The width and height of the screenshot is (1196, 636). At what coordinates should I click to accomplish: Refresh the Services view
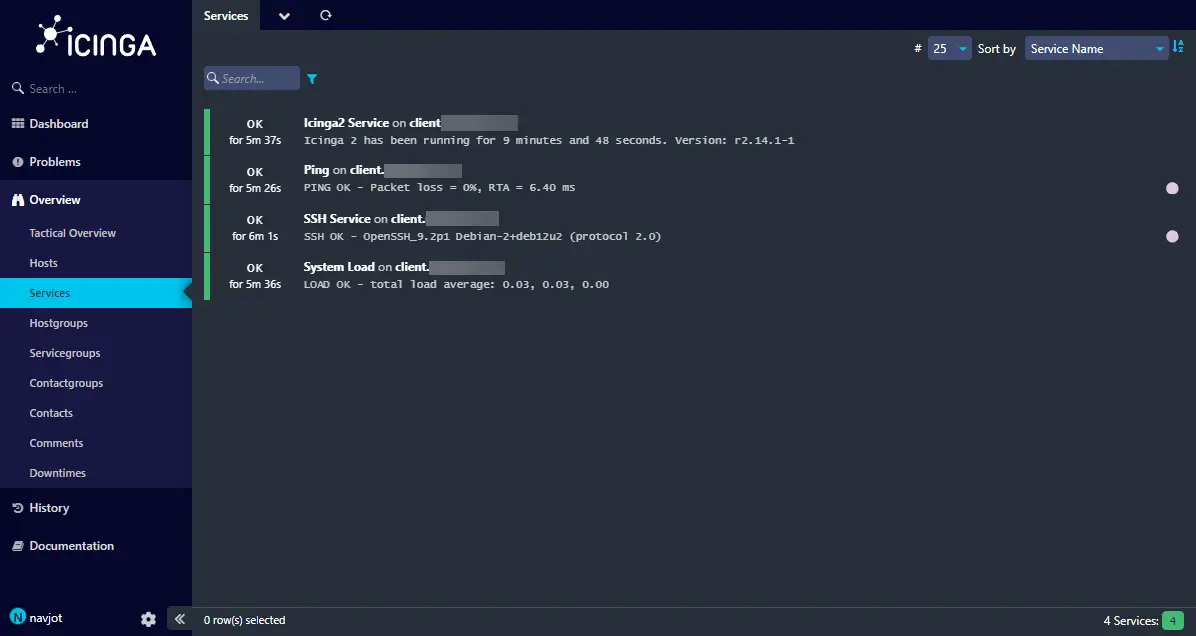[326, 15]
